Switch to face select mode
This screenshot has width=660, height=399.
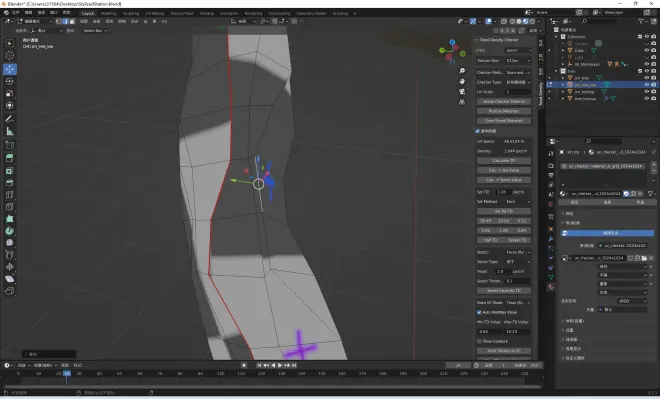click(72, 21)
